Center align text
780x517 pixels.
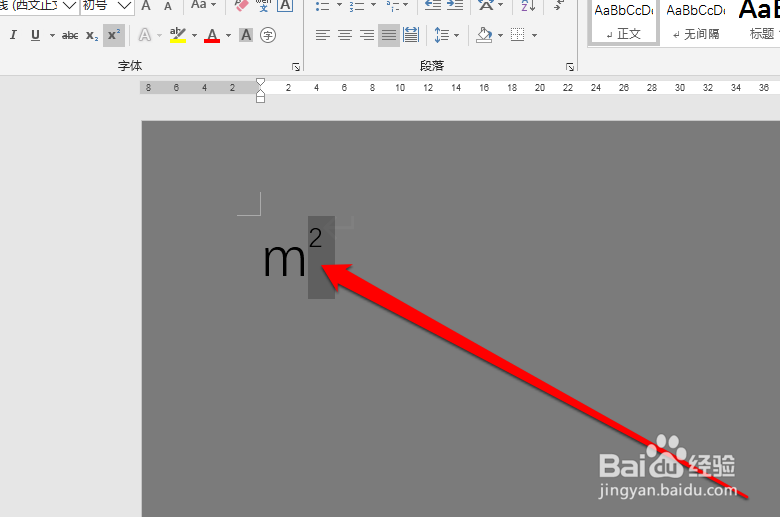345,35
